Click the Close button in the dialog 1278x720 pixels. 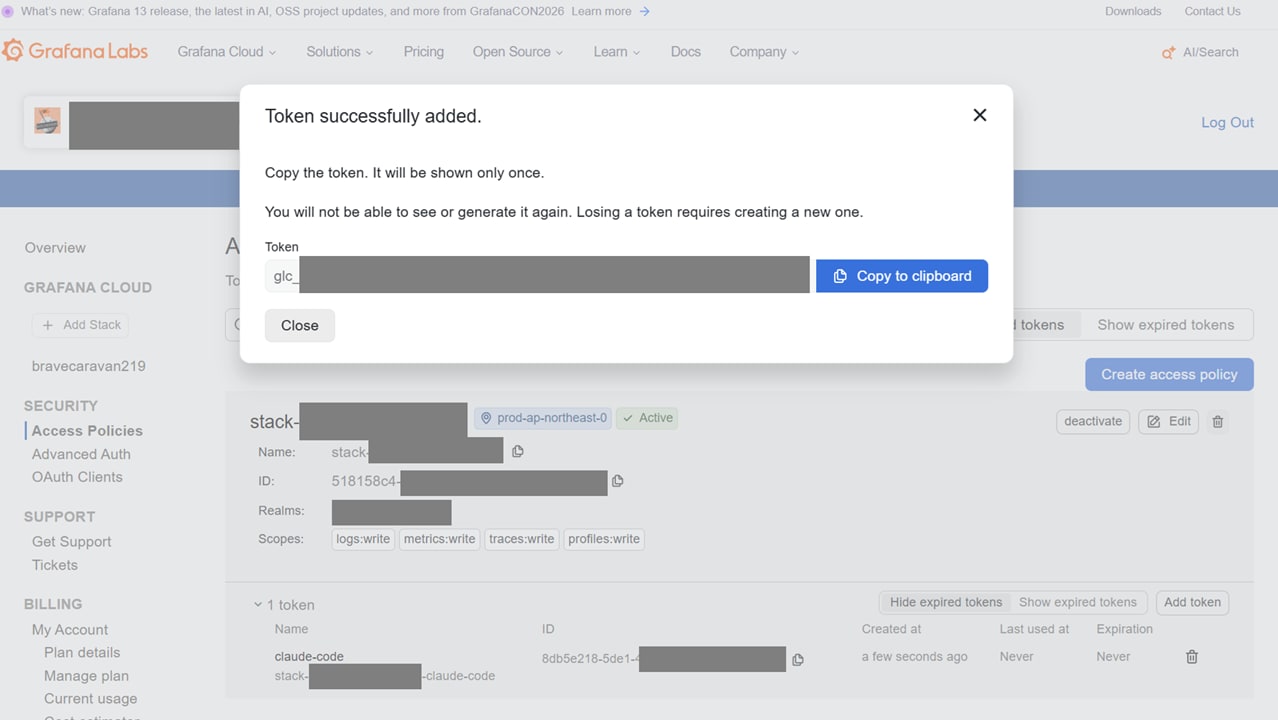click(300, 325)
